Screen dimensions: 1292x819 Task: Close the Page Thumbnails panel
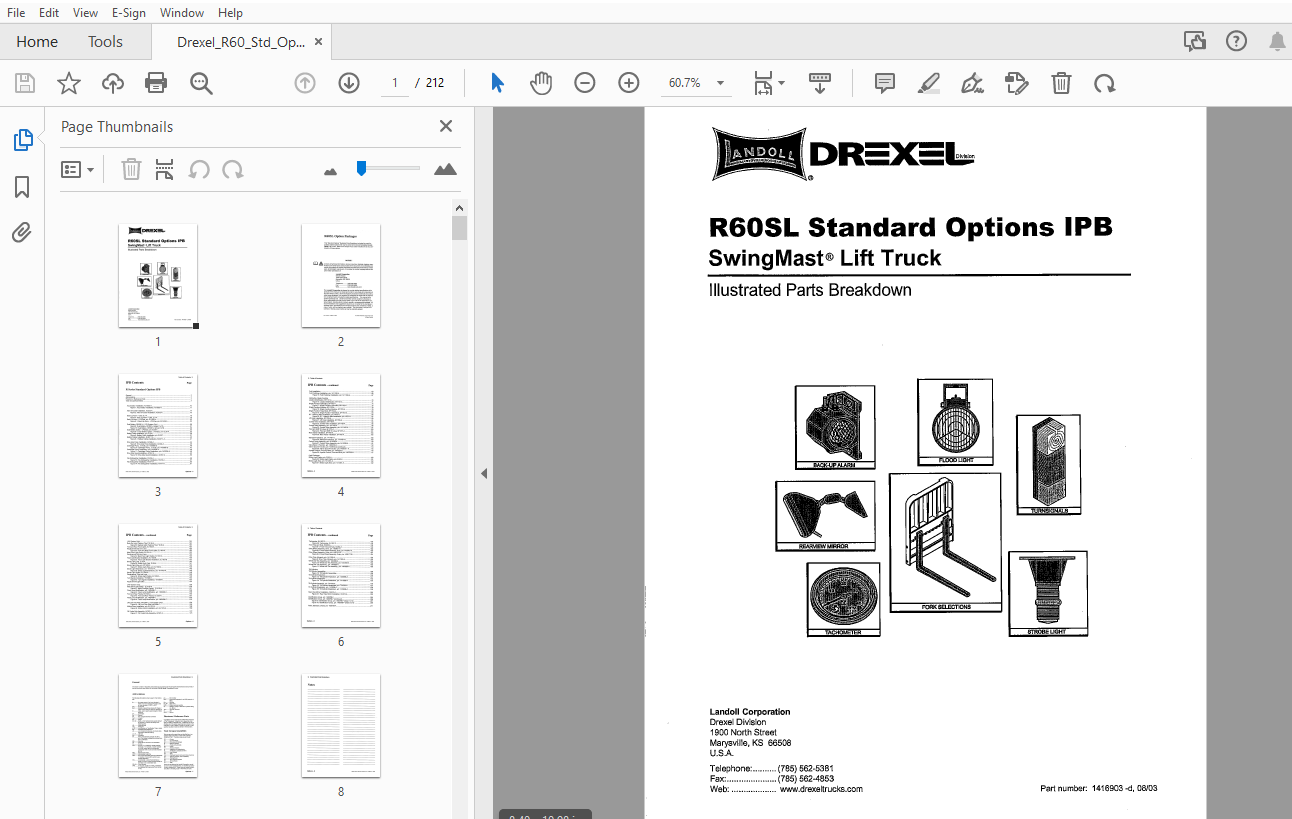click(x=446, y=126)
